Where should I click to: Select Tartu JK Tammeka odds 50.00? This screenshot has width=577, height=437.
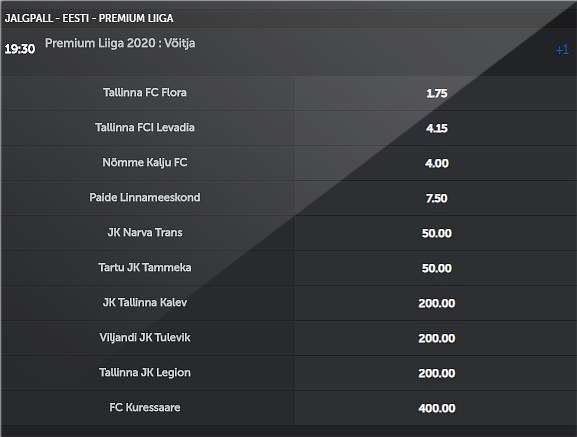point(436,268)
